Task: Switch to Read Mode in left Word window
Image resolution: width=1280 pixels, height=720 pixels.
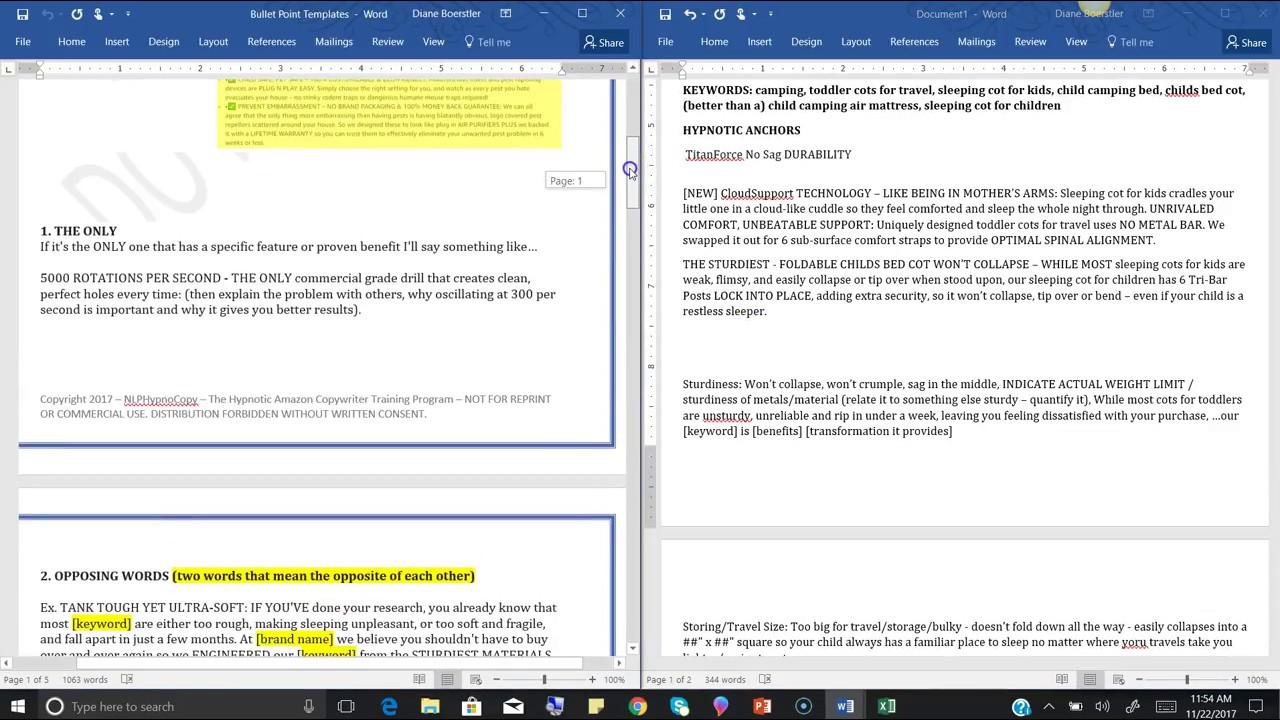Action: coord(419,680)
